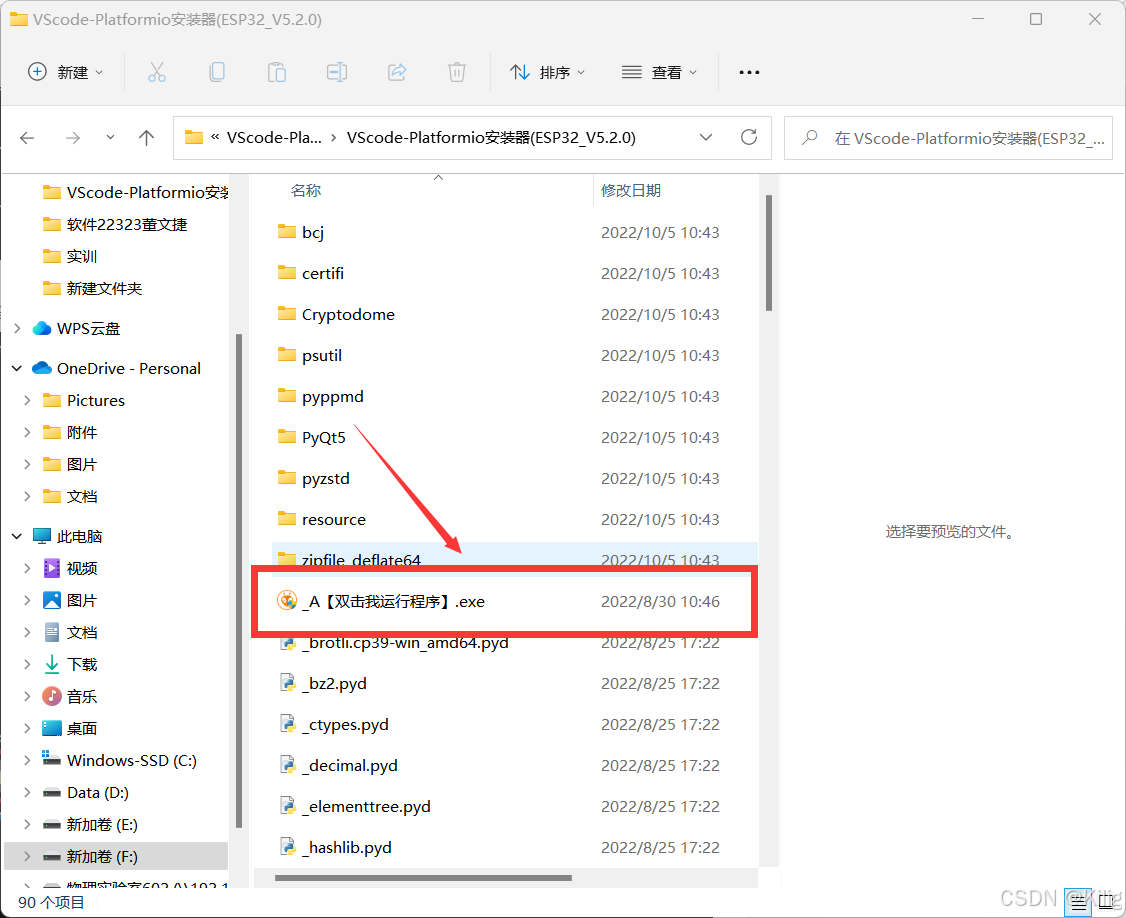Click the search magnifier icon
The image size is (1126, 918).
click(809, 137)
